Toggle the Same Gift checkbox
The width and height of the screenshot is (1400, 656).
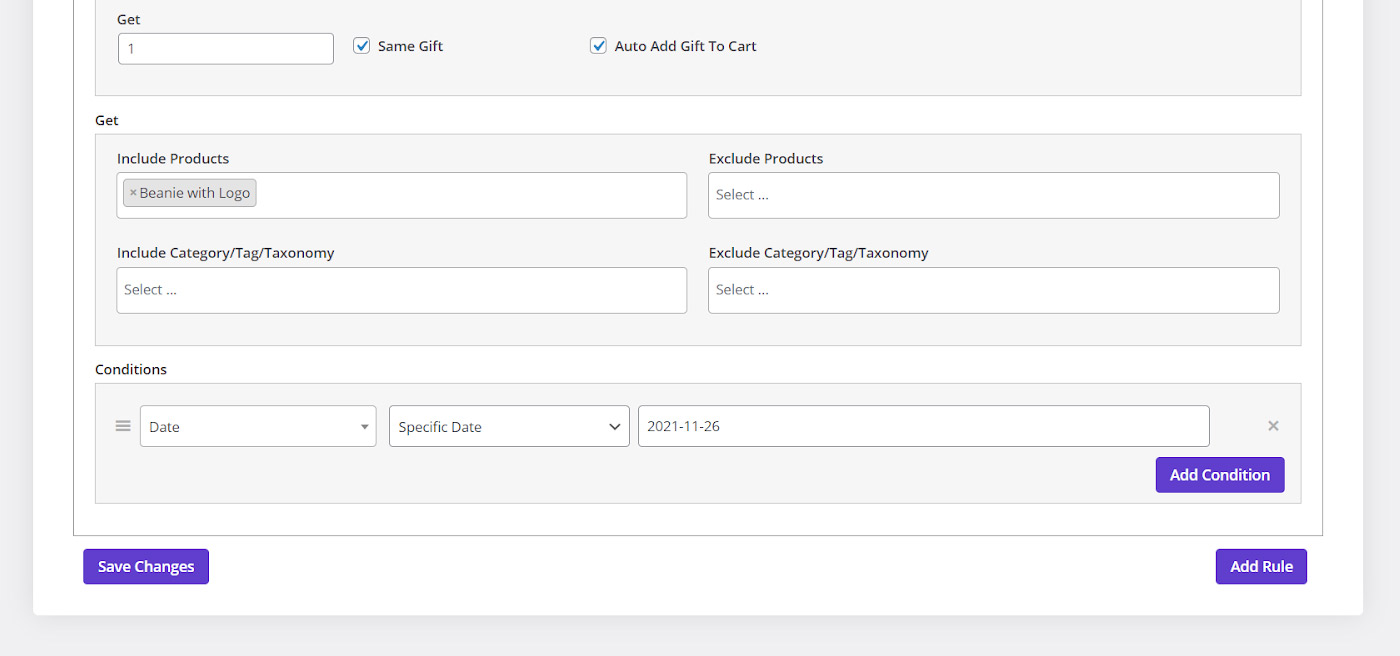click(362, 46)
